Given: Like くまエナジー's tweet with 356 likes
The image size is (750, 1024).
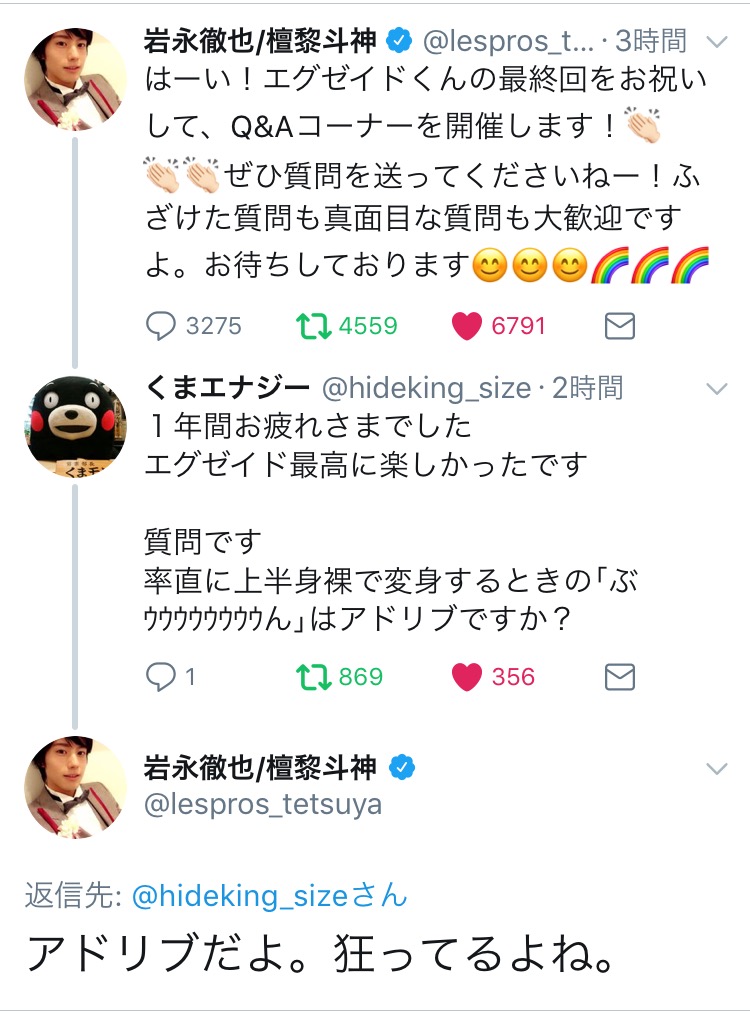Looking at the screenshot, I should [466, 677].
